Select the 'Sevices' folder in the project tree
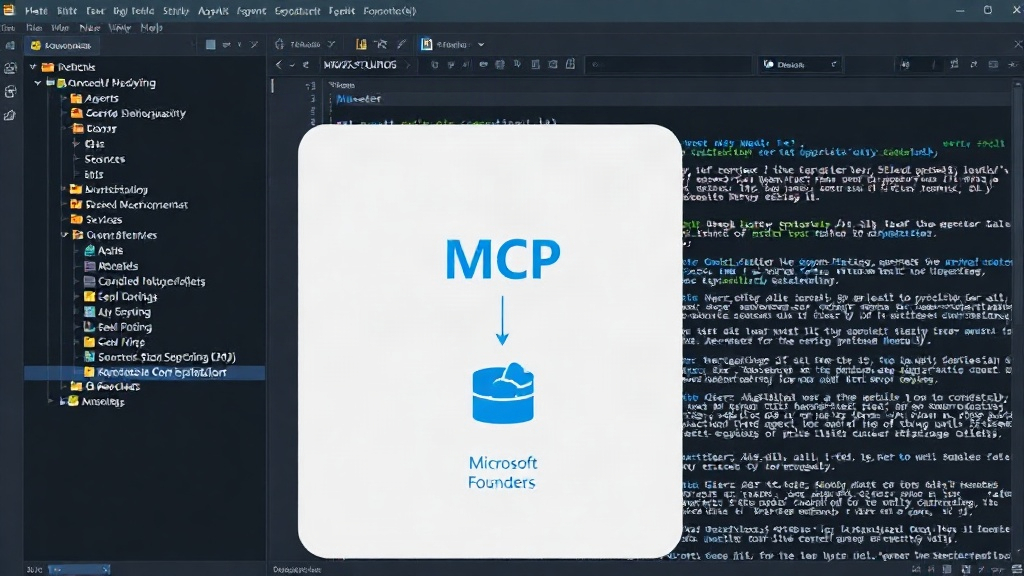Screen dimensions: 1024x576 [96, 219]
